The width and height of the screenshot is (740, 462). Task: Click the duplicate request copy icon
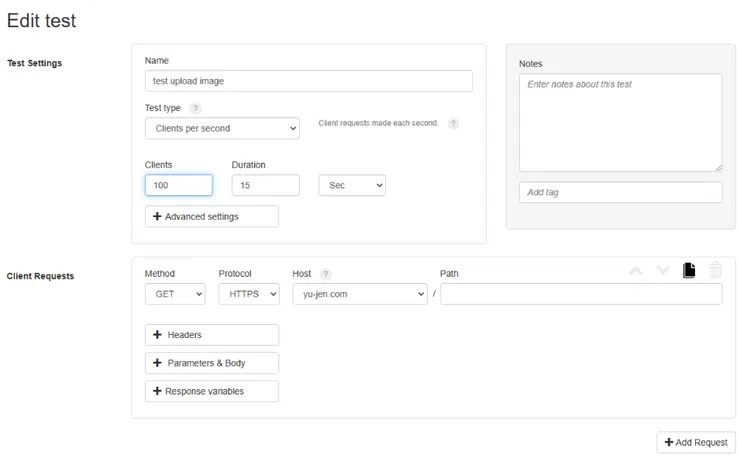click(x=689, y=270)
